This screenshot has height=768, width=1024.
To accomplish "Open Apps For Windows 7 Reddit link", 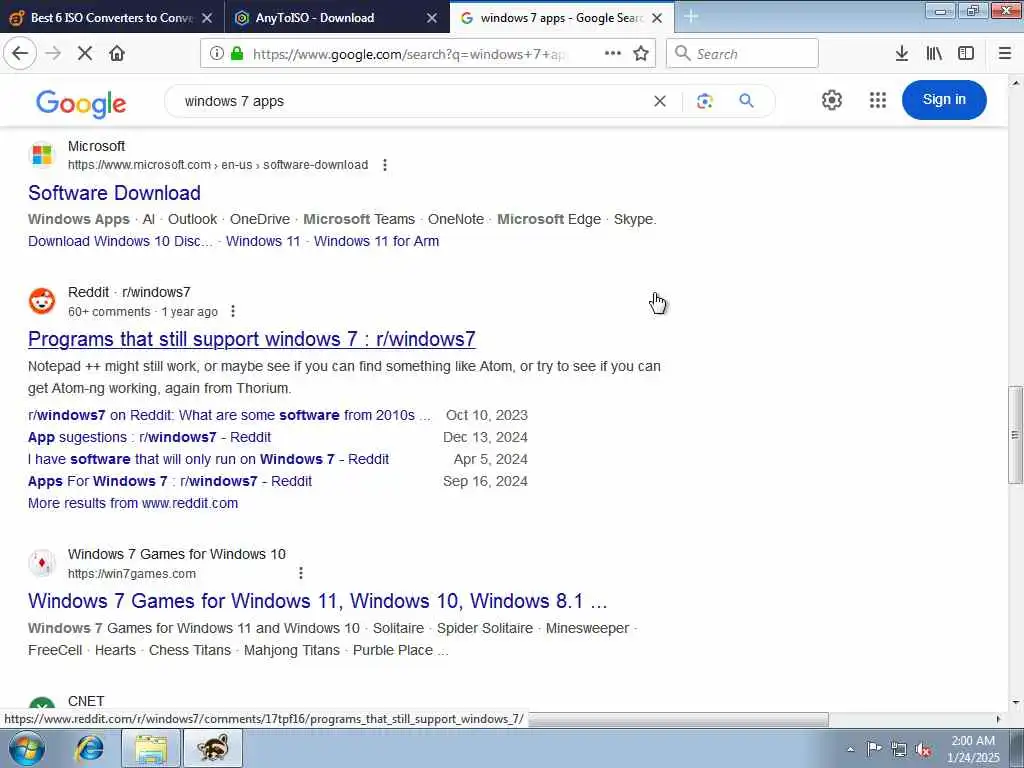I will tap(170, 481).
